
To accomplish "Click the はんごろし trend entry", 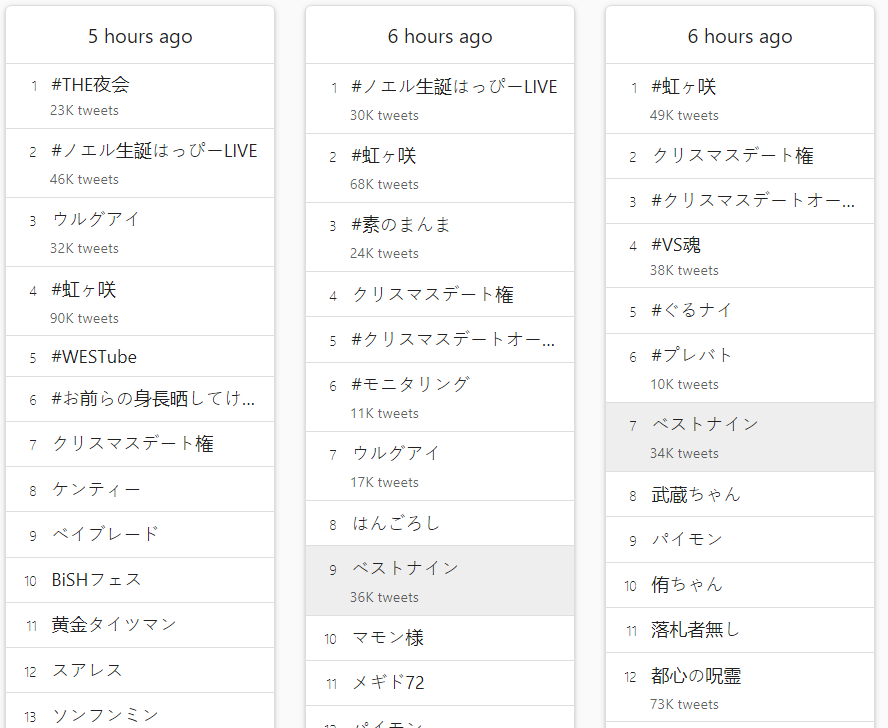I will click(x=396, y=523).
